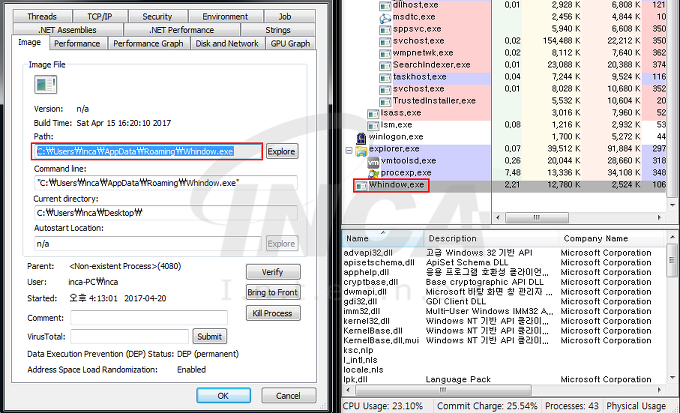Click the Command line field
Screen dimensions: 680x413
[x=166, y=183]
